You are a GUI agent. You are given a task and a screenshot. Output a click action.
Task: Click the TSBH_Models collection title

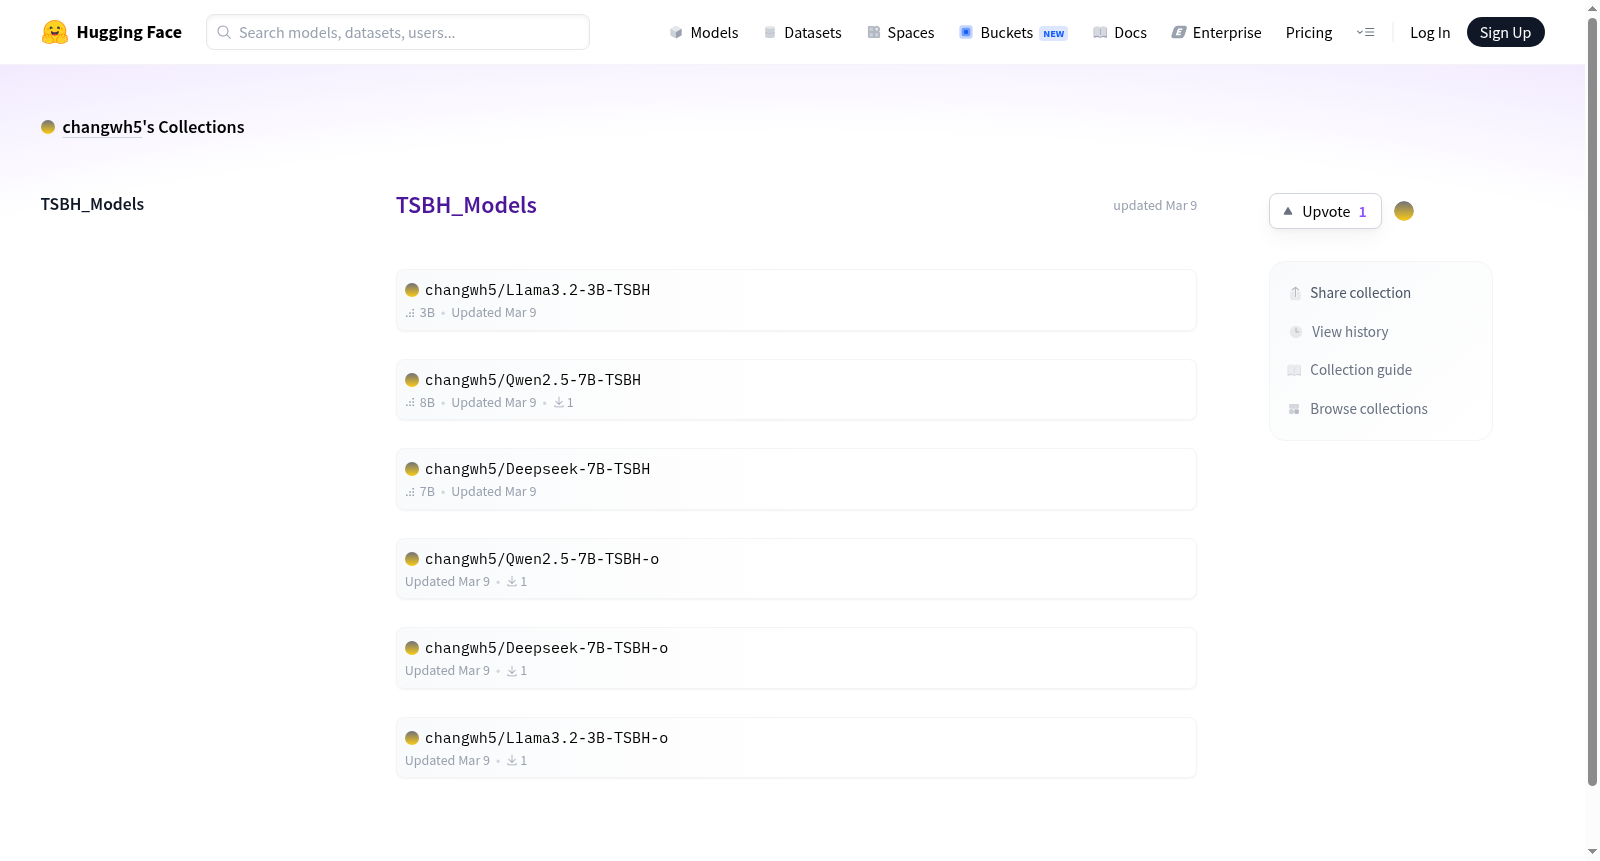click(x=466, y=205)
